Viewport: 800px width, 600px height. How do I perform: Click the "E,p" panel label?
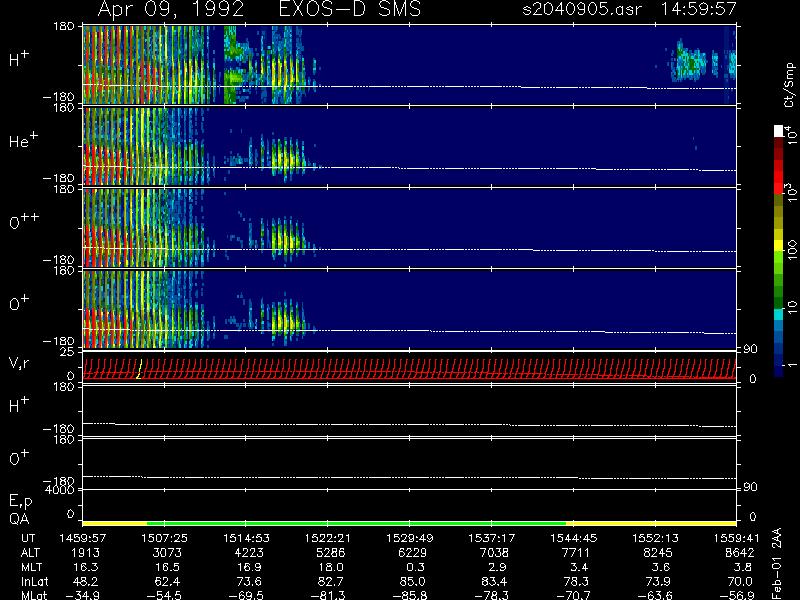pos(20,502)
